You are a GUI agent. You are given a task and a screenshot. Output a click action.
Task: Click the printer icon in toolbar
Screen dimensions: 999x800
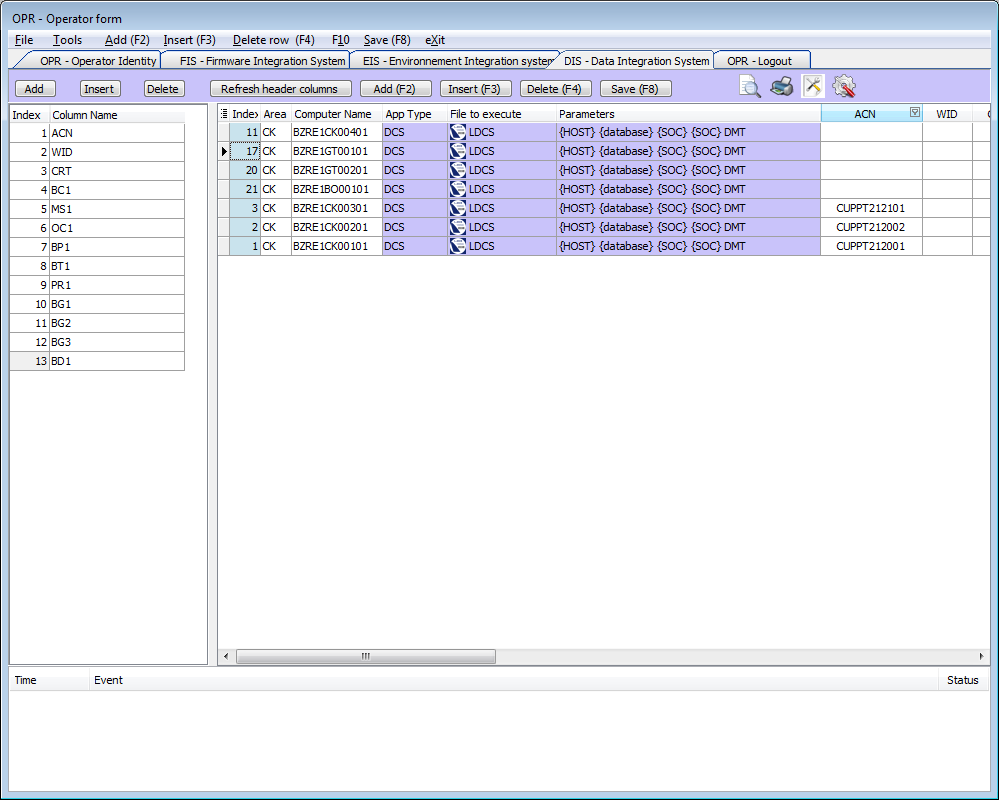[781, 87]
